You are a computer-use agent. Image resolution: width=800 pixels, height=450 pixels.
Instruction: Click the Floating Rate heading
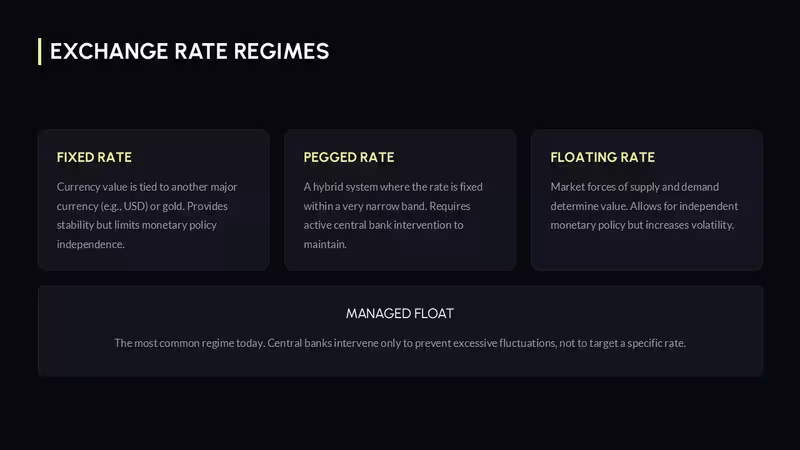coord(603,157)
